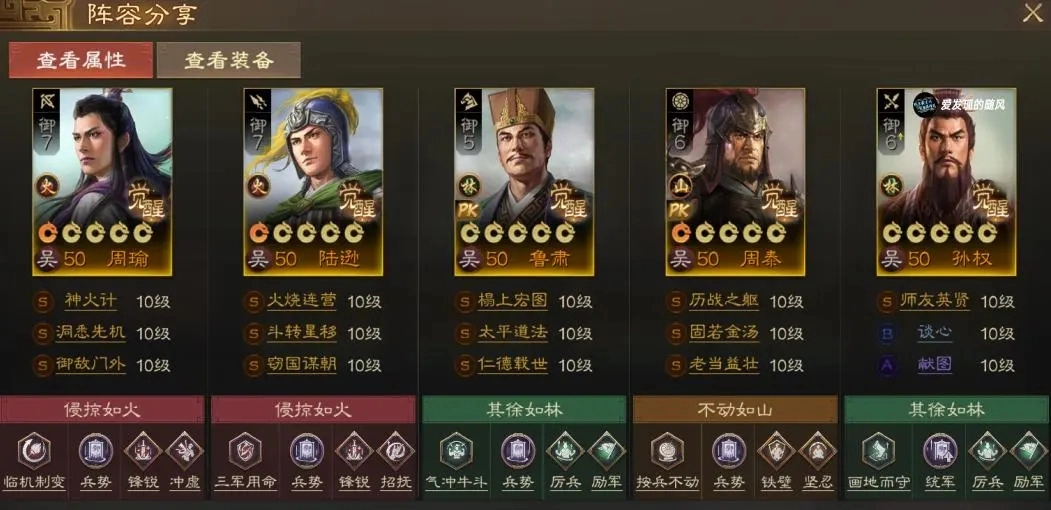Select the 按兵不动 tactic icon
1051x510 pixels.
(x=667, y=450)
